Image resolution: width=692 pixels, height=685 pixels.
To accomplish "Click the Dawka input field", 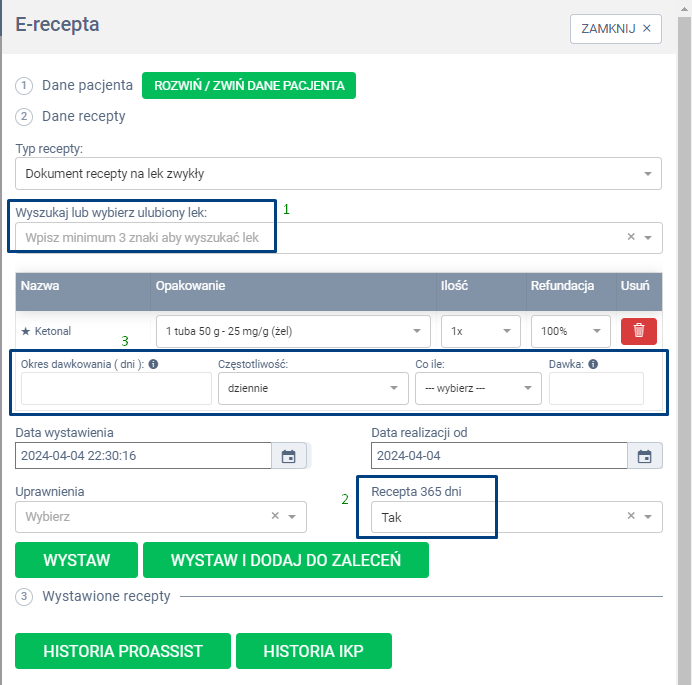I will click(x=596, y=388).
